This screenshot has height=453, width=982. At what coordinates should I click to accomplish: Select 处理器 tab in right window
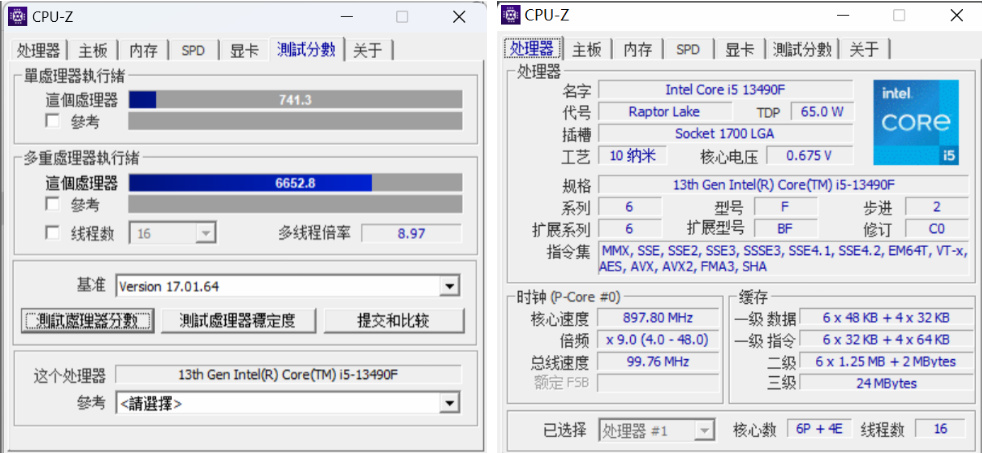532,48
